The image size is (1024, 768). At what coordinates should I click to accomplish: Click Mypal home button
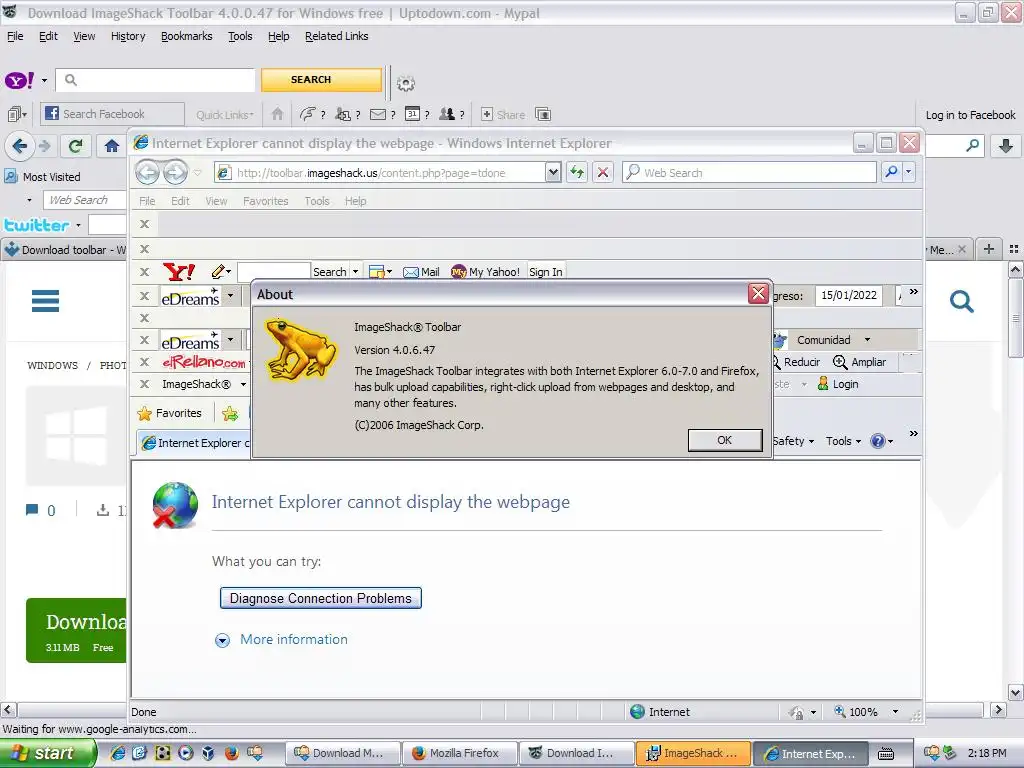tap(112, 146)
